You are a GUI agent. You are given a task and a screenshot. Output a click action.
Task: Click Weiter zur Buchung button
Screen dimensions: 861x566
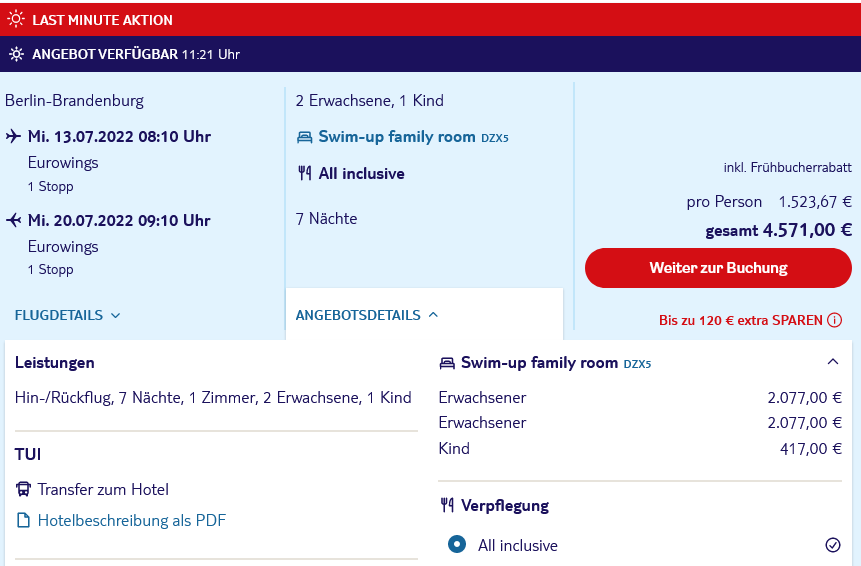click(x=718, y=268)
